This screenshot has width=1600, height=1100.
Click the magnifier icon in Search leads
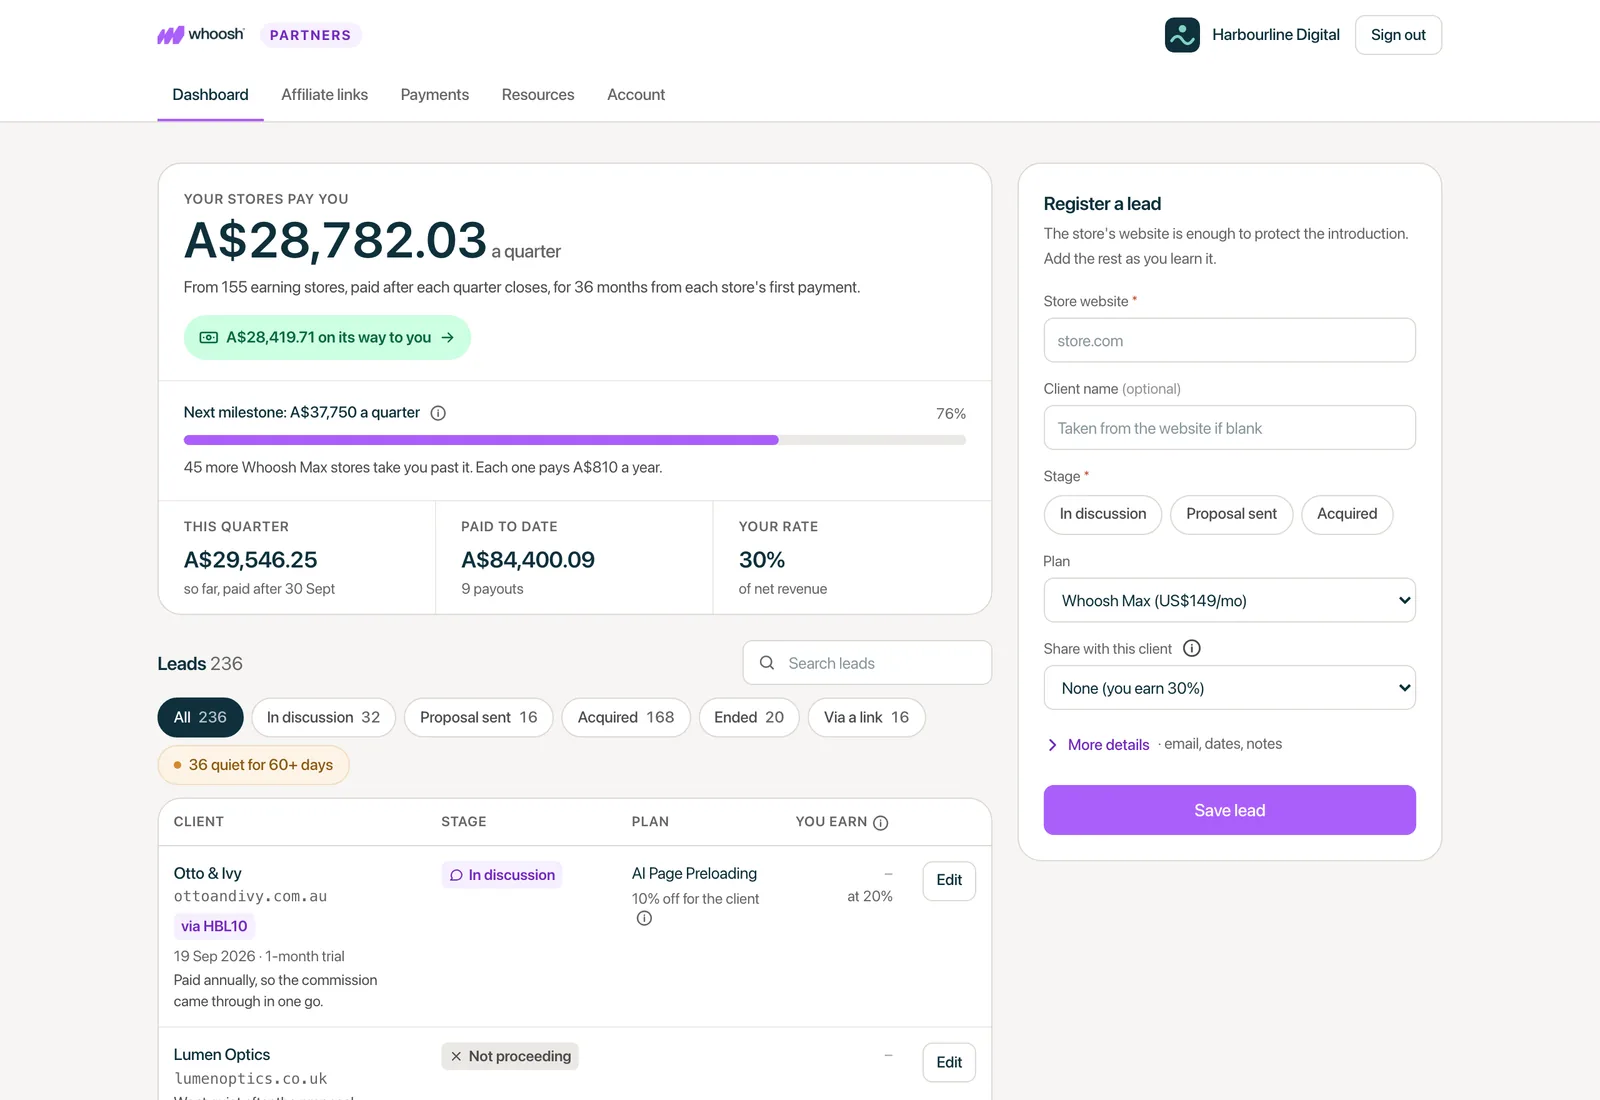point(767,663)
